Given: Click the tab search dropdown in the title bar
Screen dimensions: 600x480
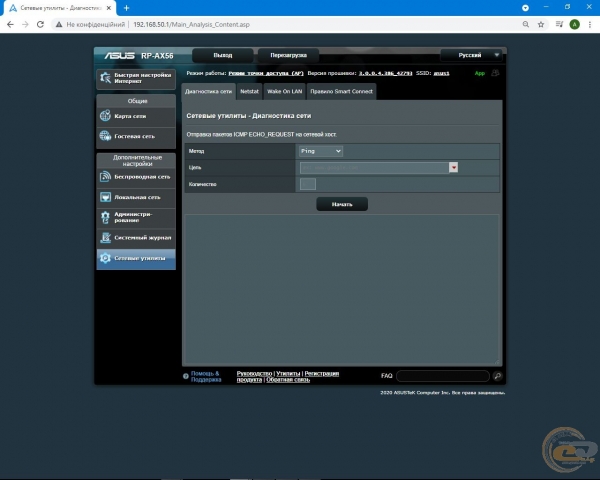Looking at the screenshot, I should (525, 8).
